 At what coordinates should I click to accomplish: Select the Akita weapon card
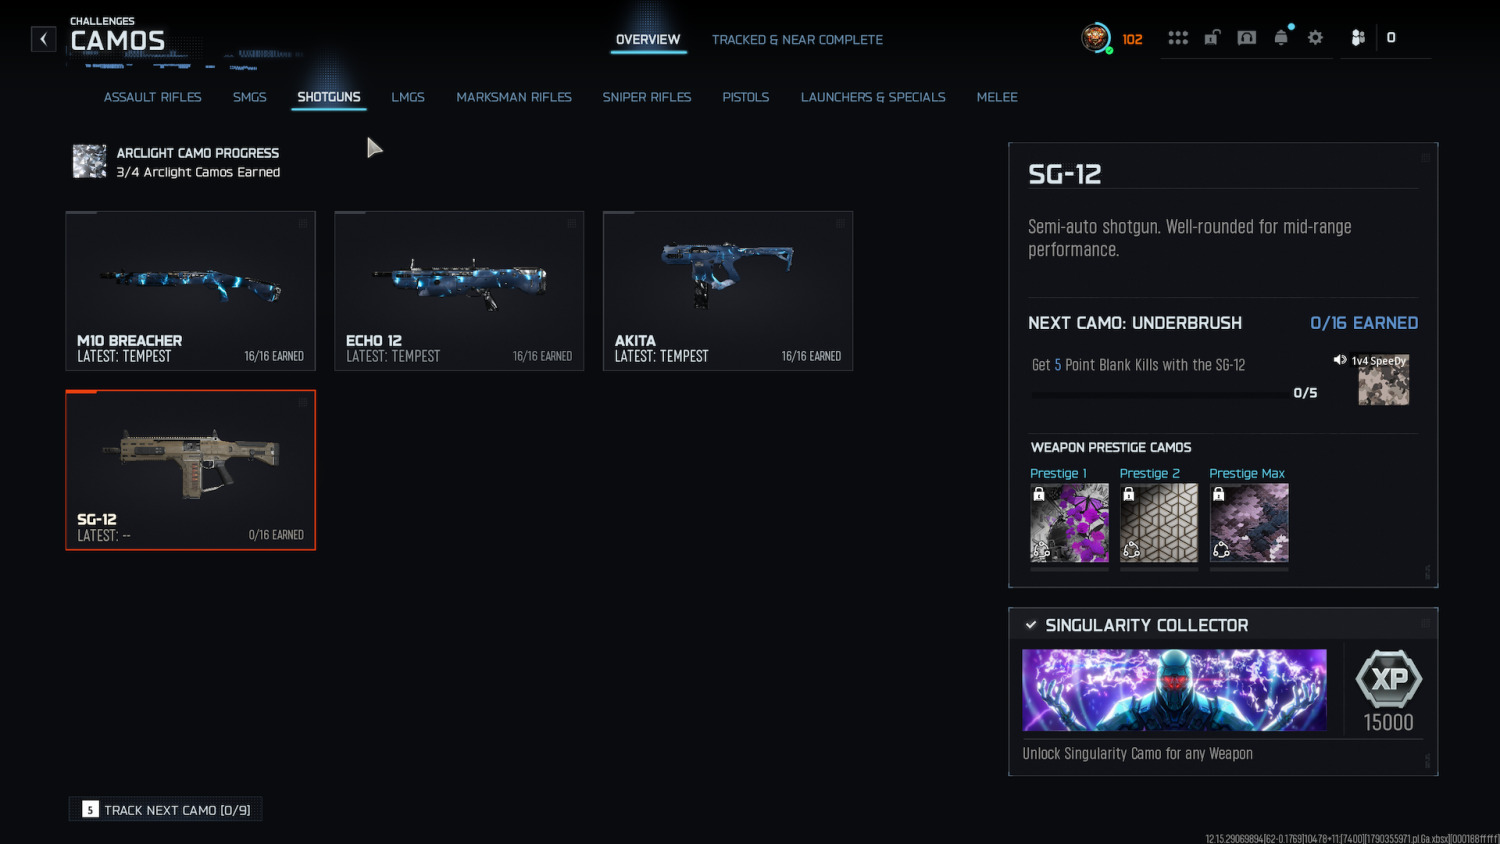(728, 291)
